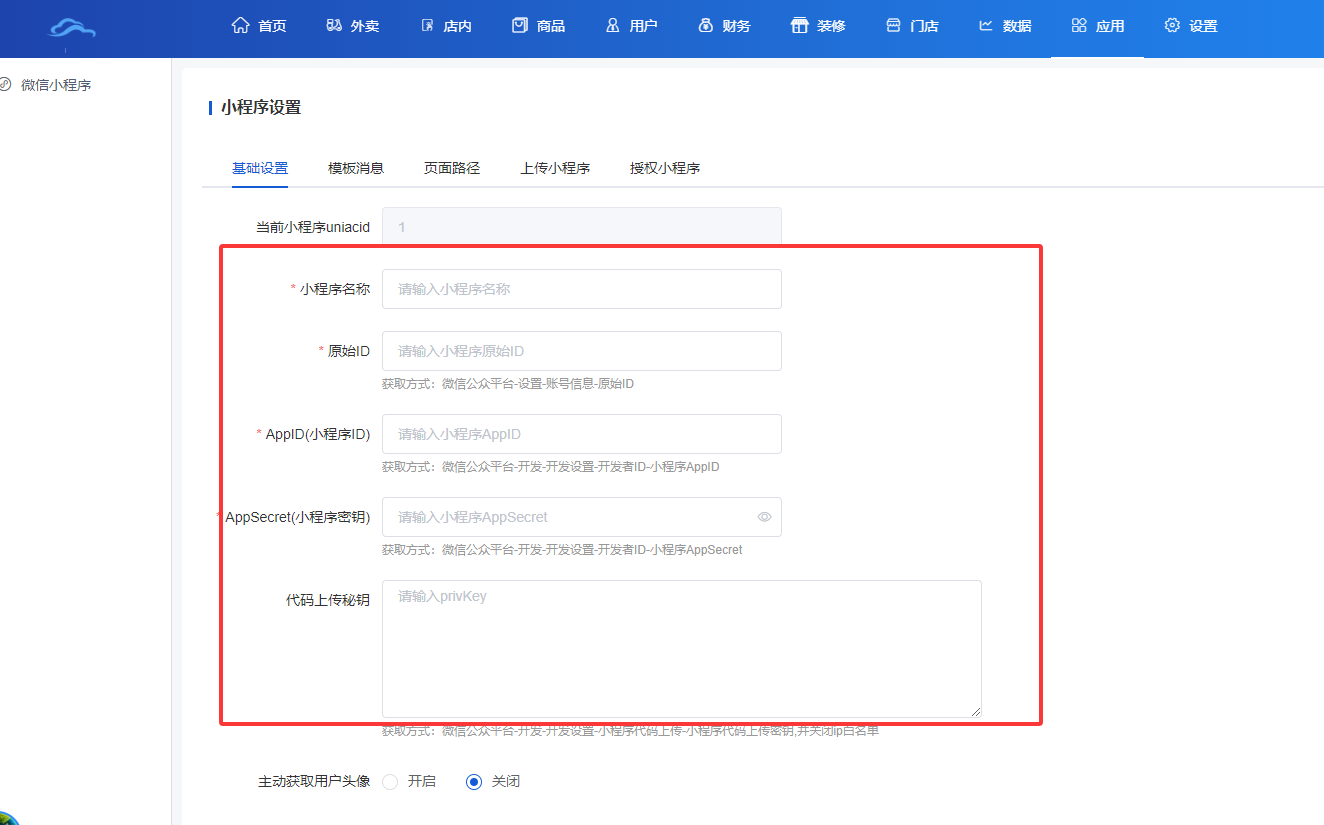Image resolution: width=1324 pixels, height=825 pixels.
Task: Focus the AppSecret(小程序密钥) input field
Action: click(x=582, y=517)
